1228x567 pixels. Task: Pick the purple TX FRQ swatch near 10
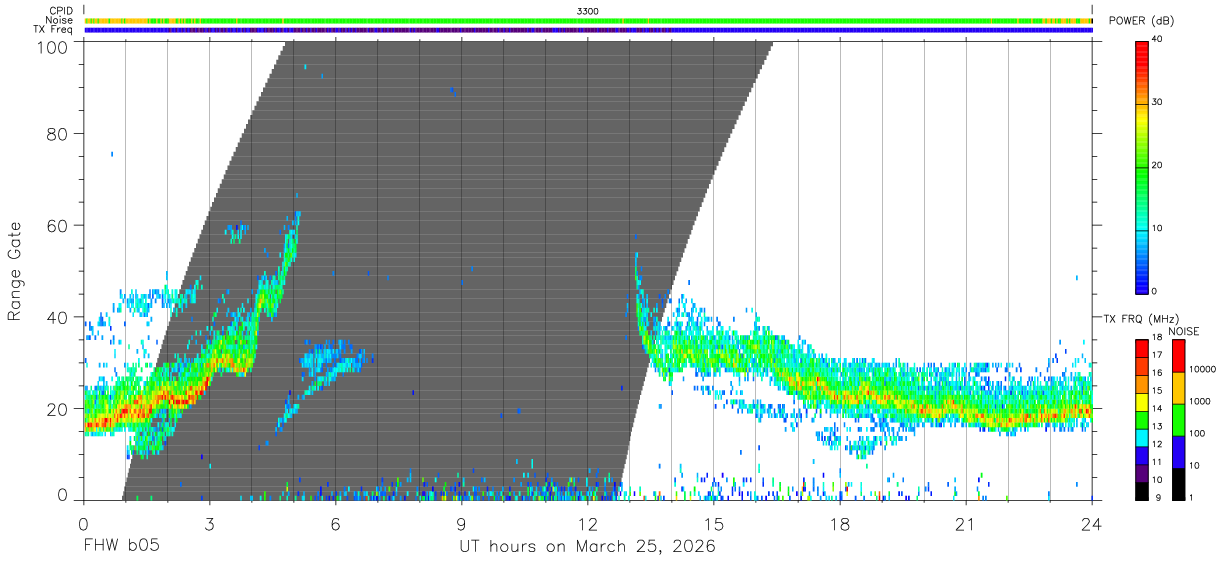[1142, 472]
